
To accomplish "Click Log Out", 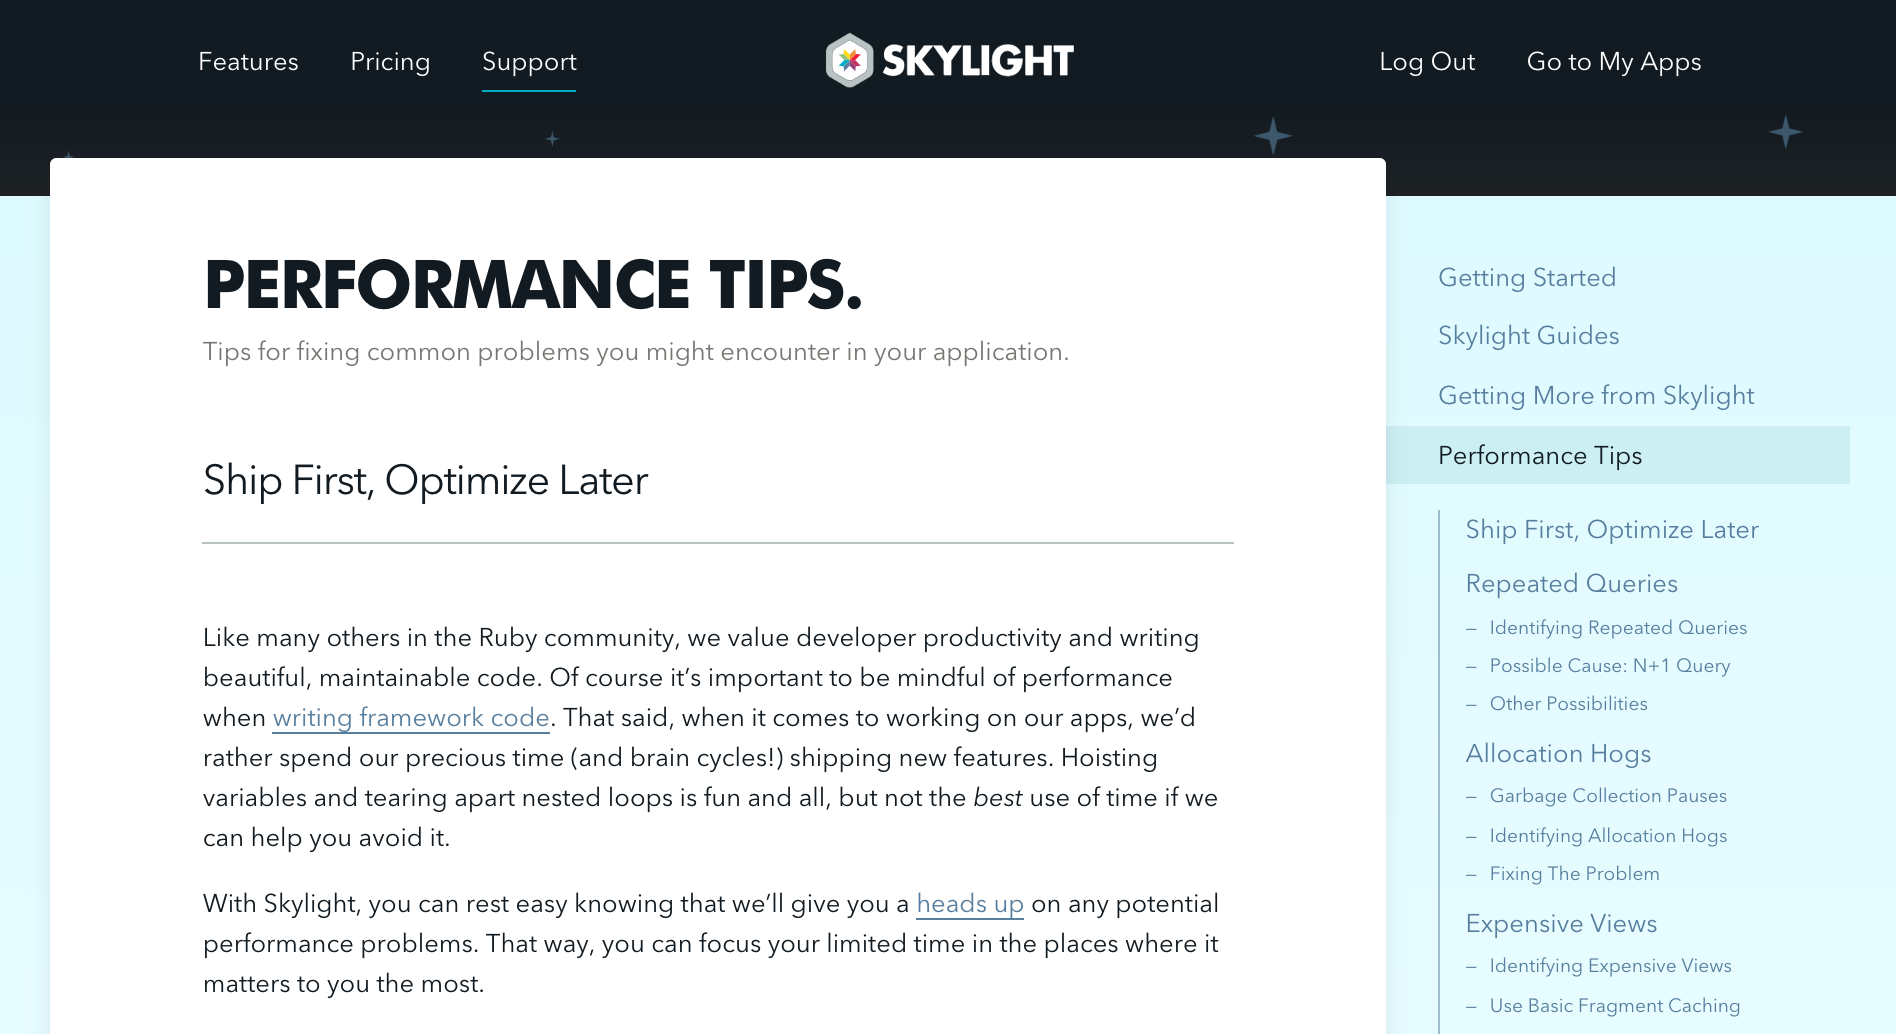I will click(1427, 61).
